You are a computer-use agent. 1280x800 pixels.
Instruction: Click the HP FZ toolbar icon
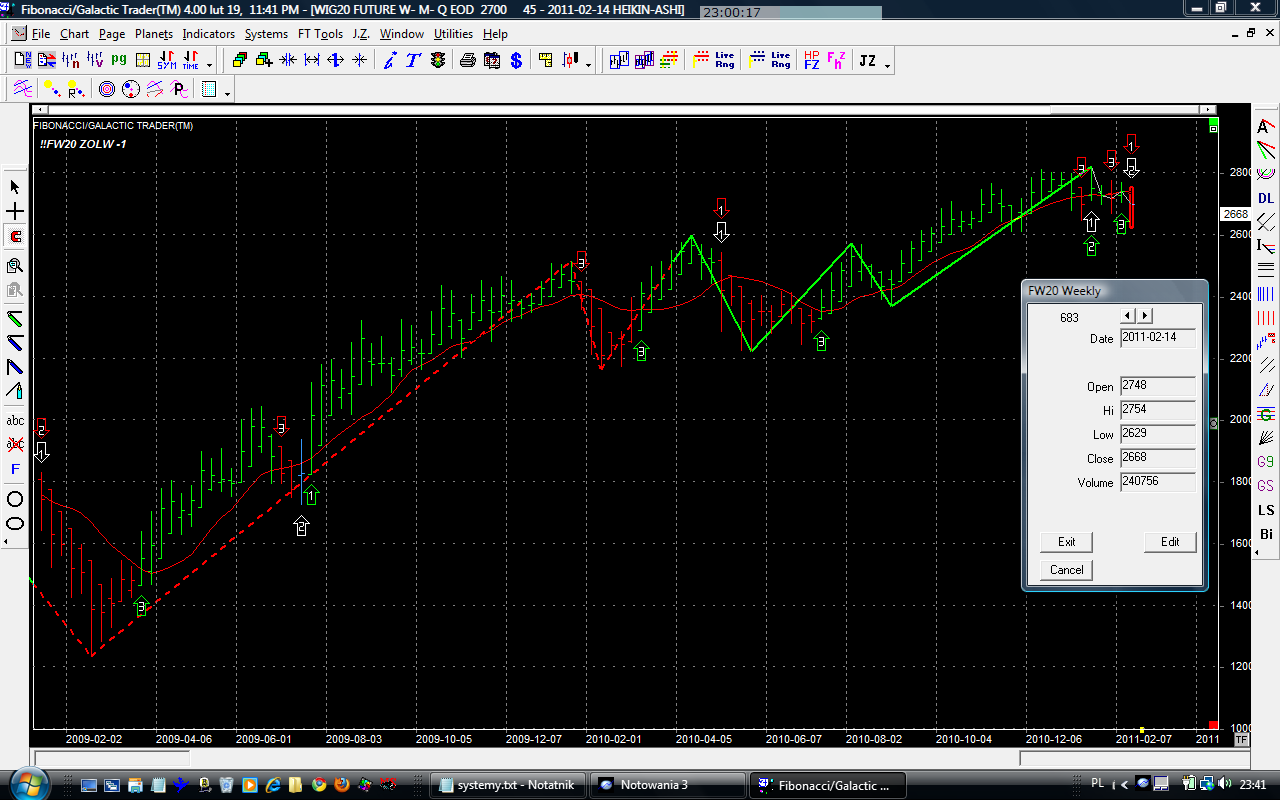[811, 60]
